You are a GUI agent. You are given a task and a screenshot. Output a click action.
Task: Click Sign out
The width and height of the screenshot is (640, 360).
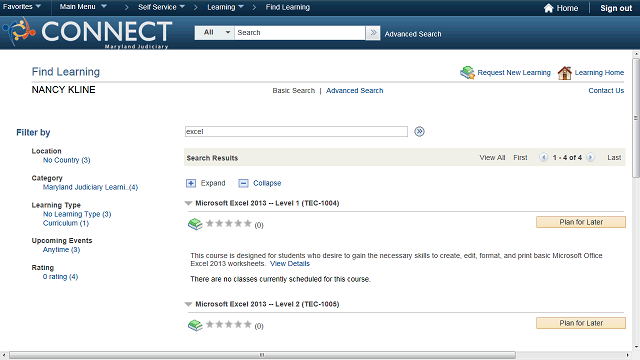click(x=616, y=8)
